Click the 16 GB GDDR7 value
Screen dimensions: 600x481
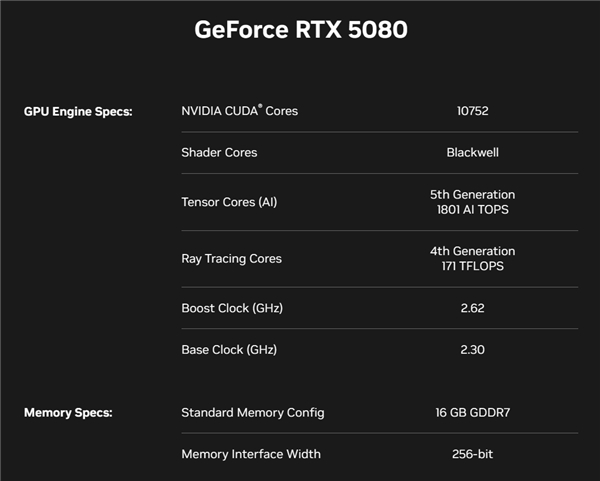pos(473,413)
